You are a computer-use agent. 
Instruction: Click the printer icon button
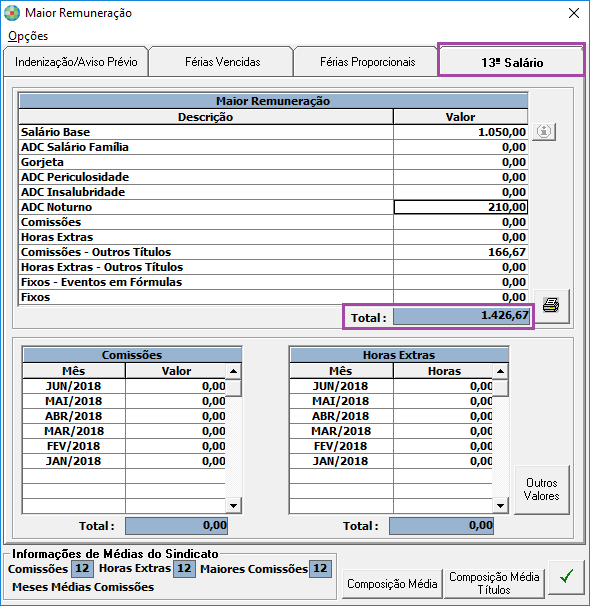(x=551, y=305)
